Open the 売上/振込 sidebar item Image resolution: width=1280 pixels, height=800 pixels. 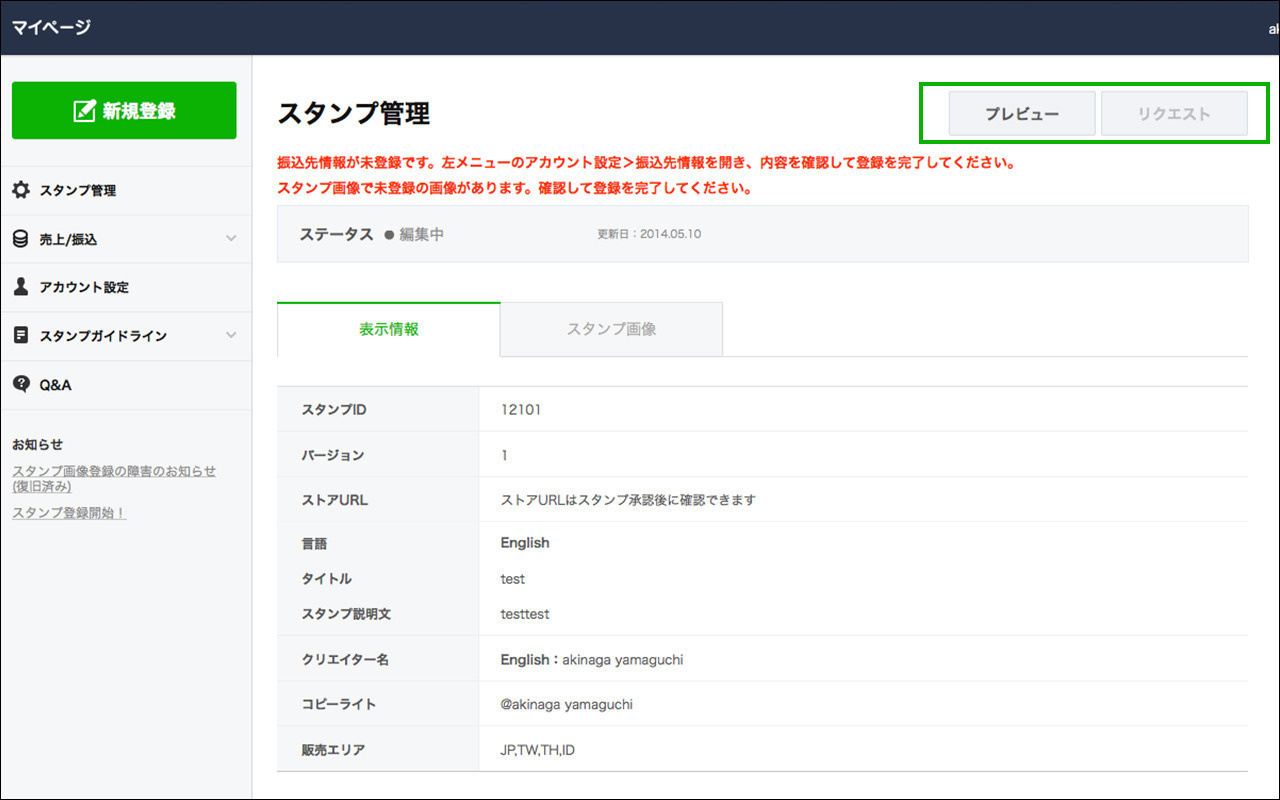[x=126, y=239]
